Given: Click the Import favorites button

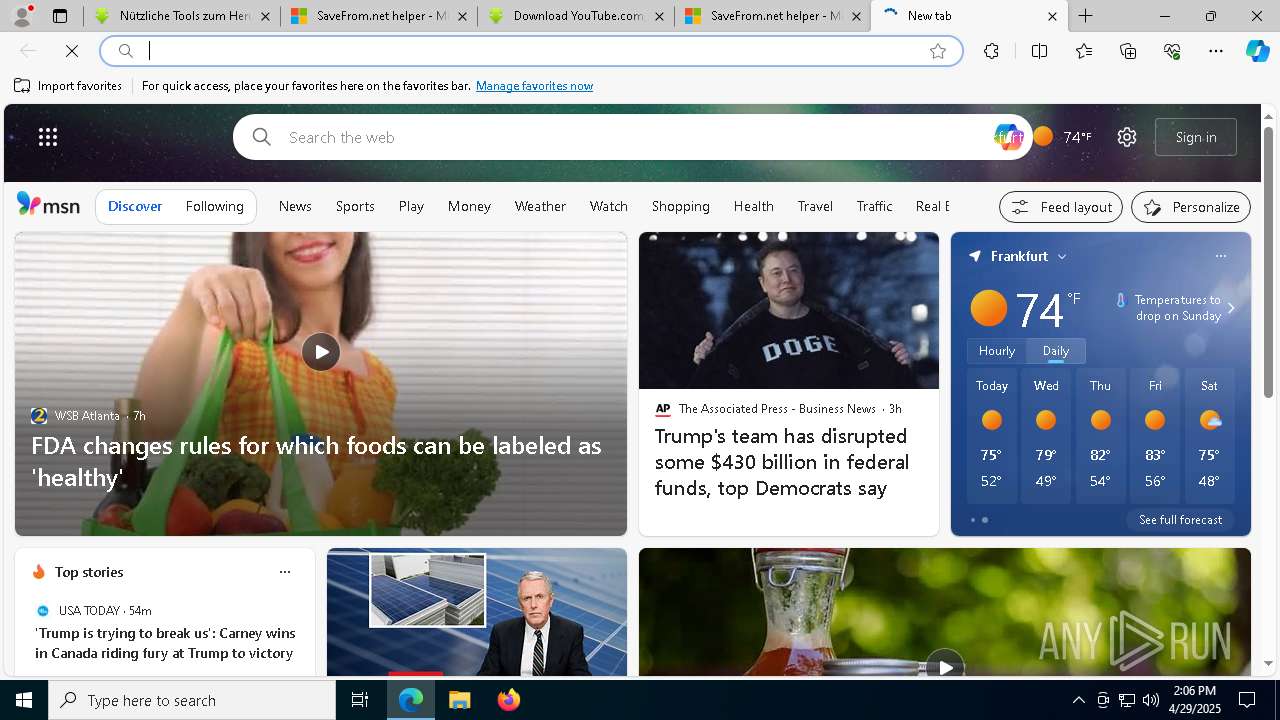Looking at the screenshot, I should tap(68, 86).
